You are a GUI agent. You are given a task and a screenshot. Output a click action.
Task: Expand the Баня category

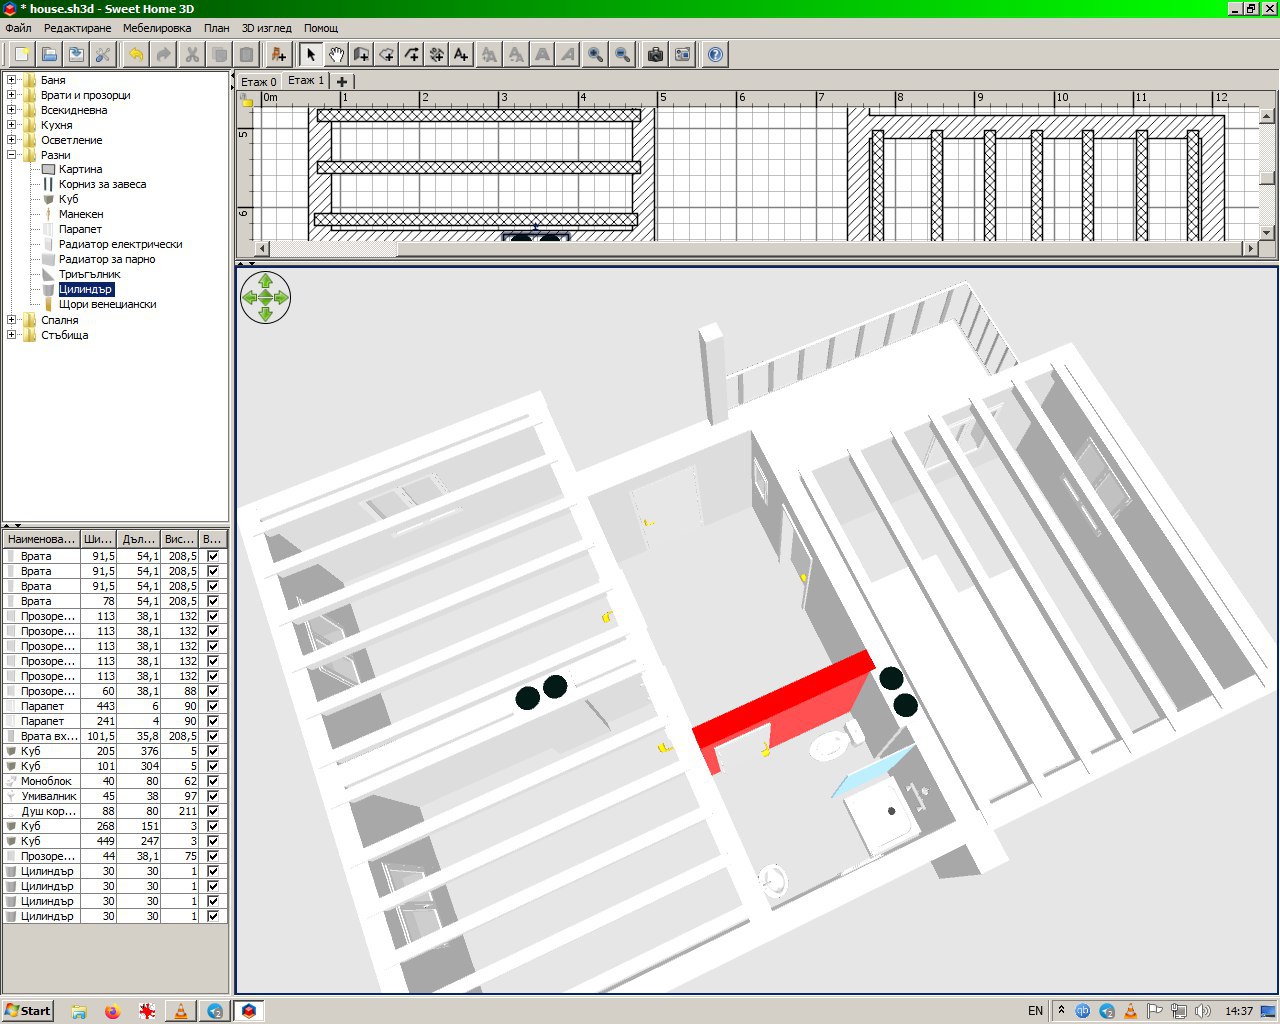click(12, 80)
